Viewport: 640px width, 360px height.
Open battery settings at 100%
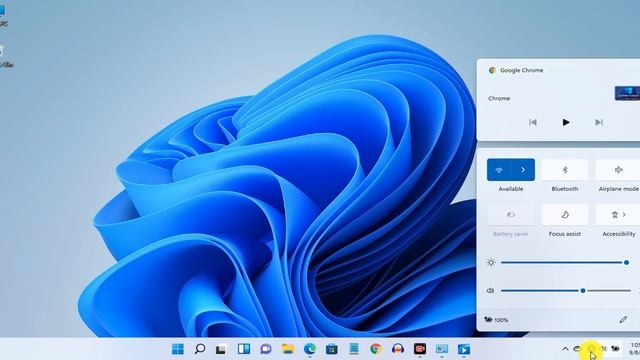pos(496,320)
